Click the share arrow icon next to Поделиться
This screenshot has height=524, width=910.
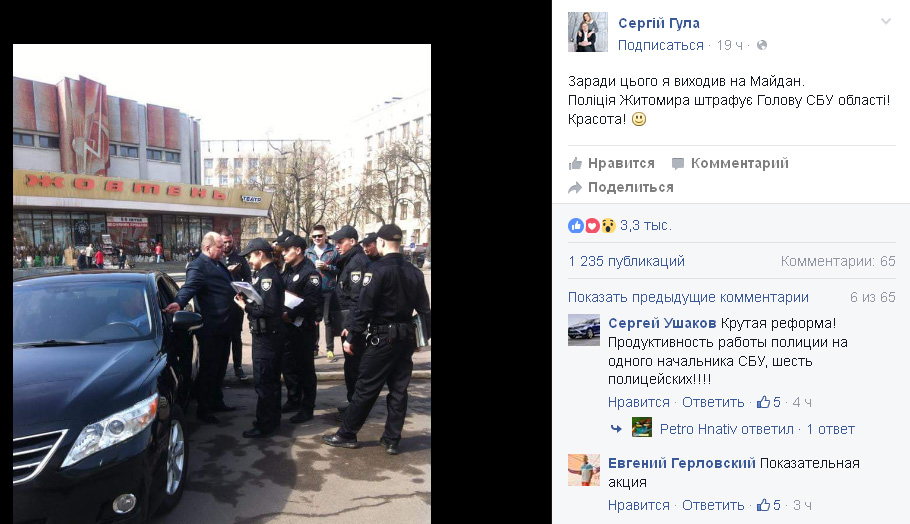[575, 187]
